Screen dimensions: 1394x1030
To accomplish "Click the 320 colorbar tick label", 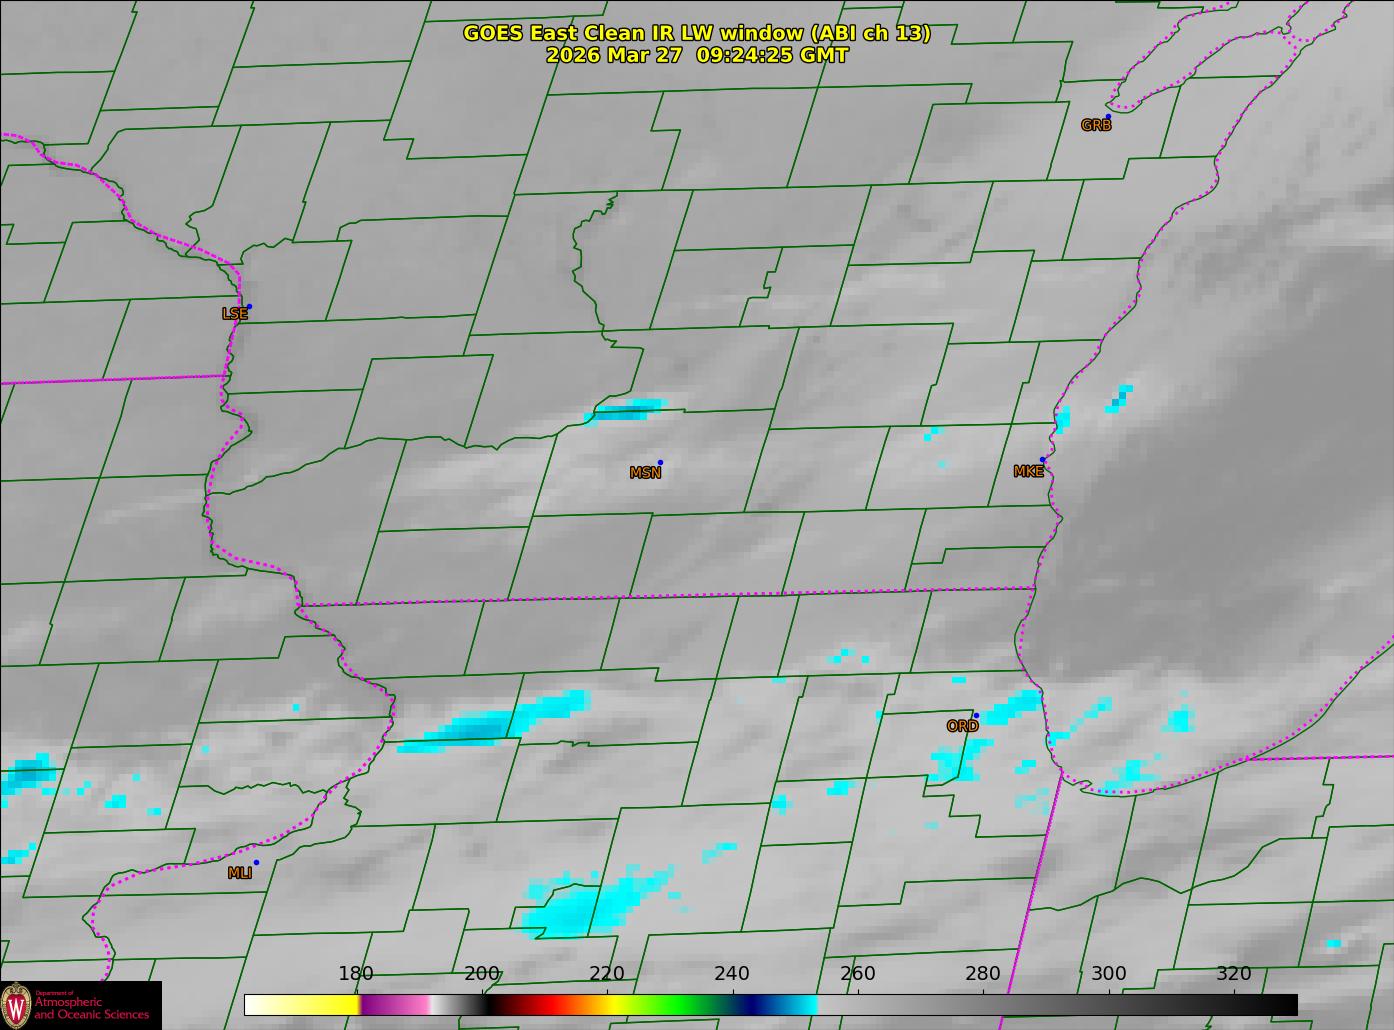I will click(1234, 974).
